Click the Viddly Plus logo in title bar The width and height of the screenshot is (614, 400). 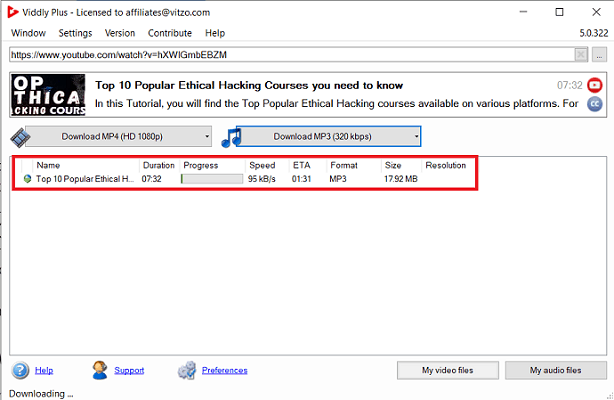(13, 12)
